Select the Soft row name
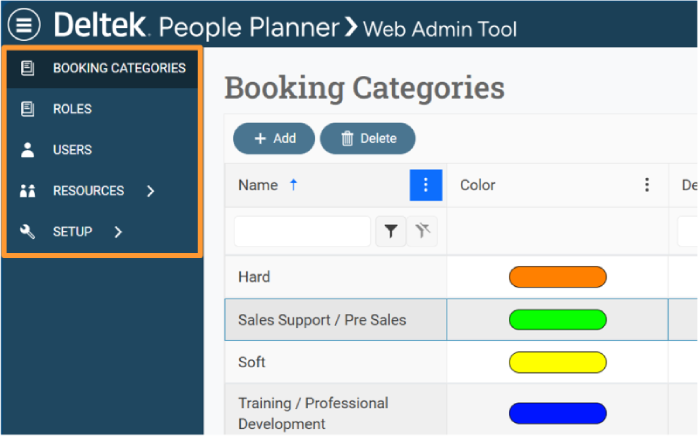The height and width of the screenshot is (436, 700). (x=252, y=362)
